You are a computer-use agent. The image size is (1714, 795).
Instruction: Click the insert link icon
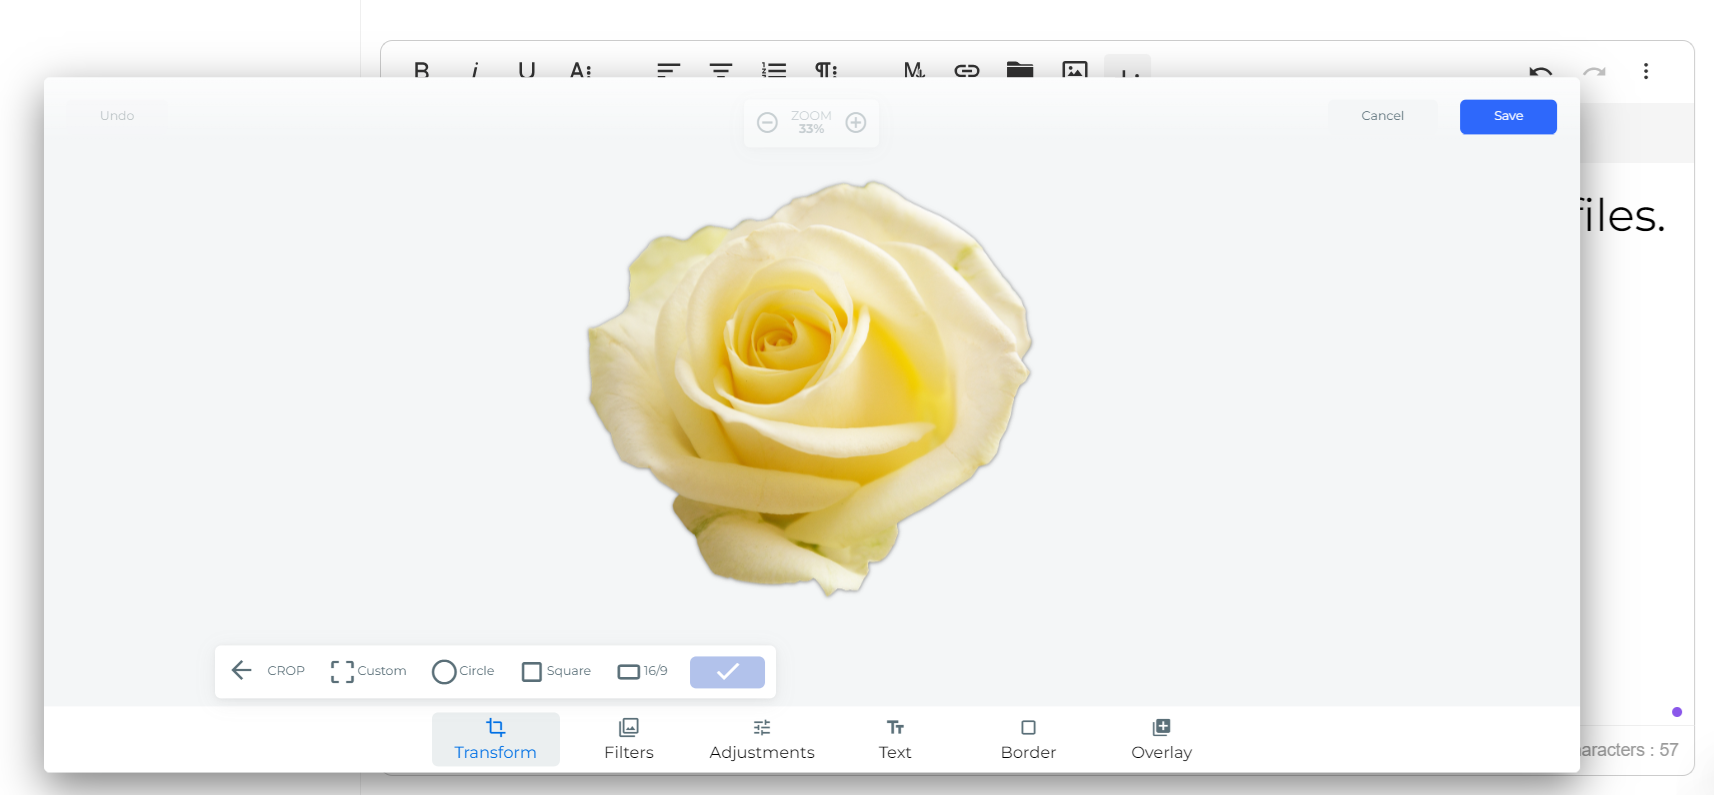[966, 70]
